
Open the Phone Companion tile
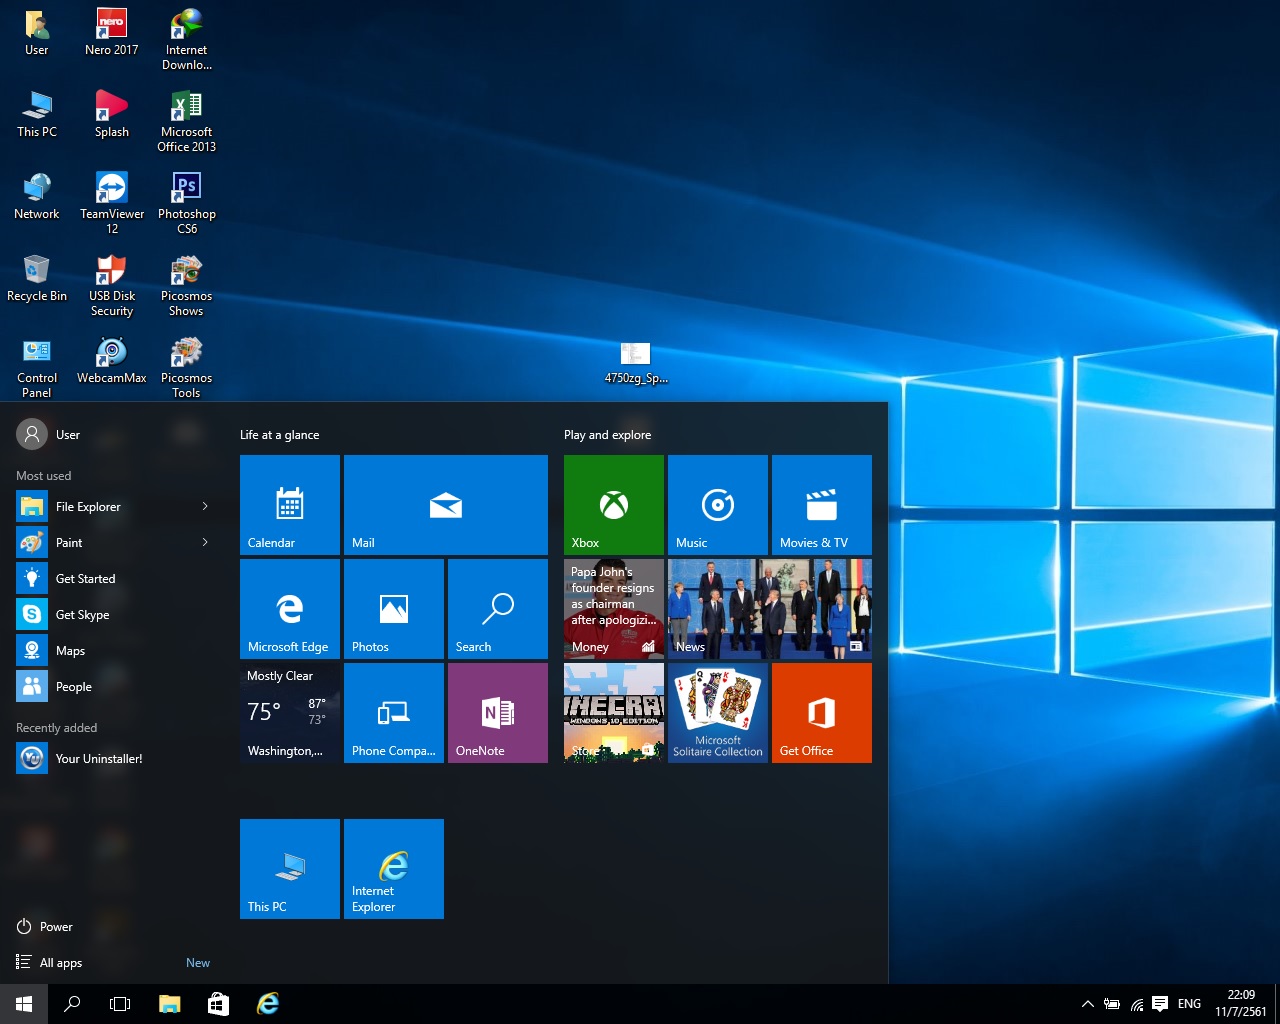coord(394,713)
